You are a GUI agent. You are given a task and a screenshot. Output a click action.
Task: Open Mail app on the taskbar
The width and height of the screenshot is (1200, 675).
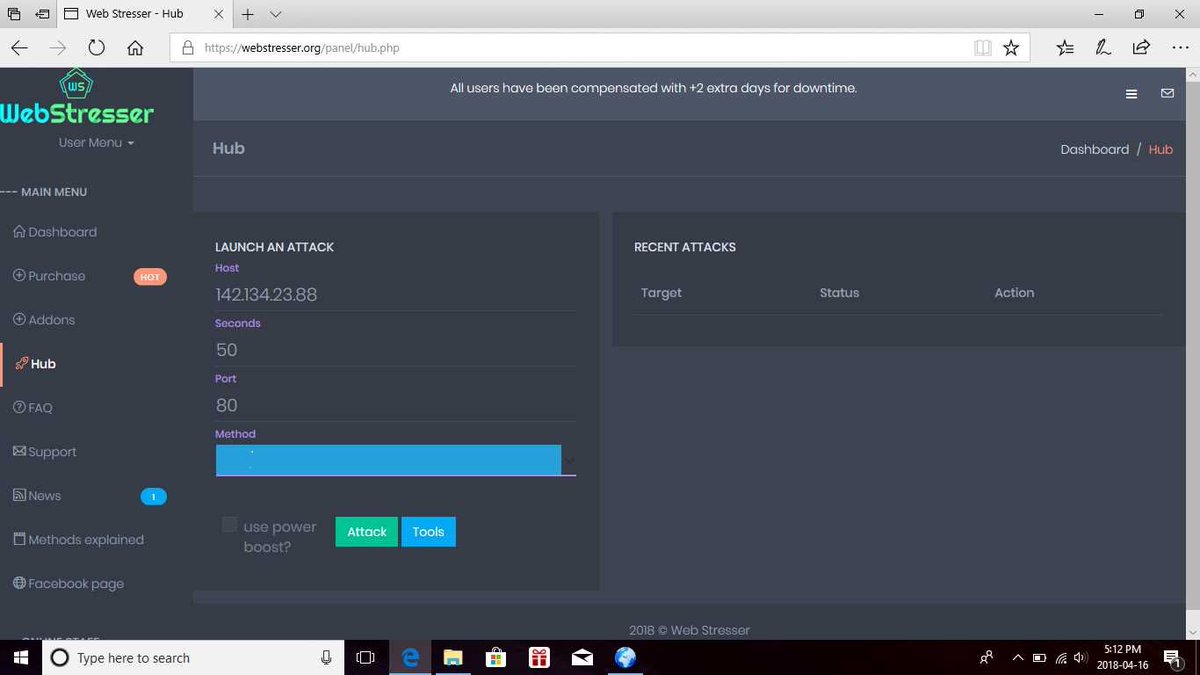(x=582, y=657)
